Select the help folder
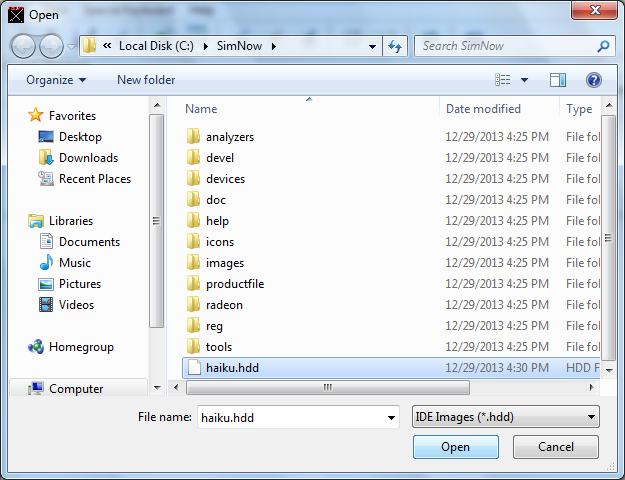 click(217, 221)
